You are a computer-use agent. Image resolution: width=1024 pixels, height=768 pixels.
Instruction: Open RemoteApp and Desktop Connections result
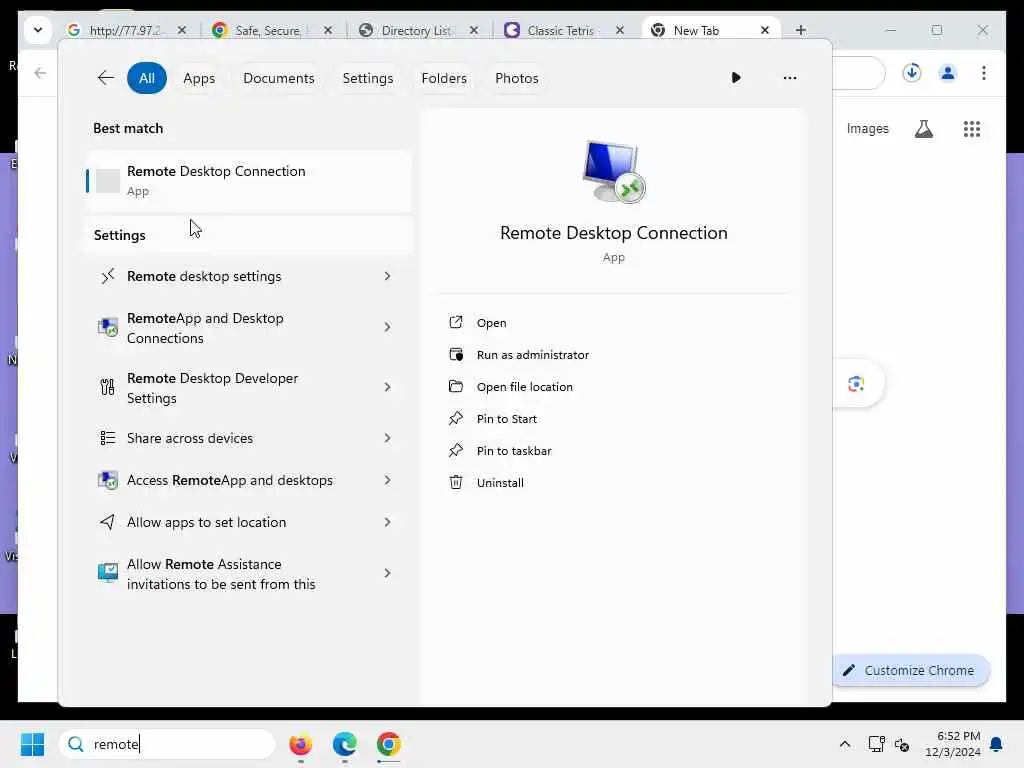248,328
